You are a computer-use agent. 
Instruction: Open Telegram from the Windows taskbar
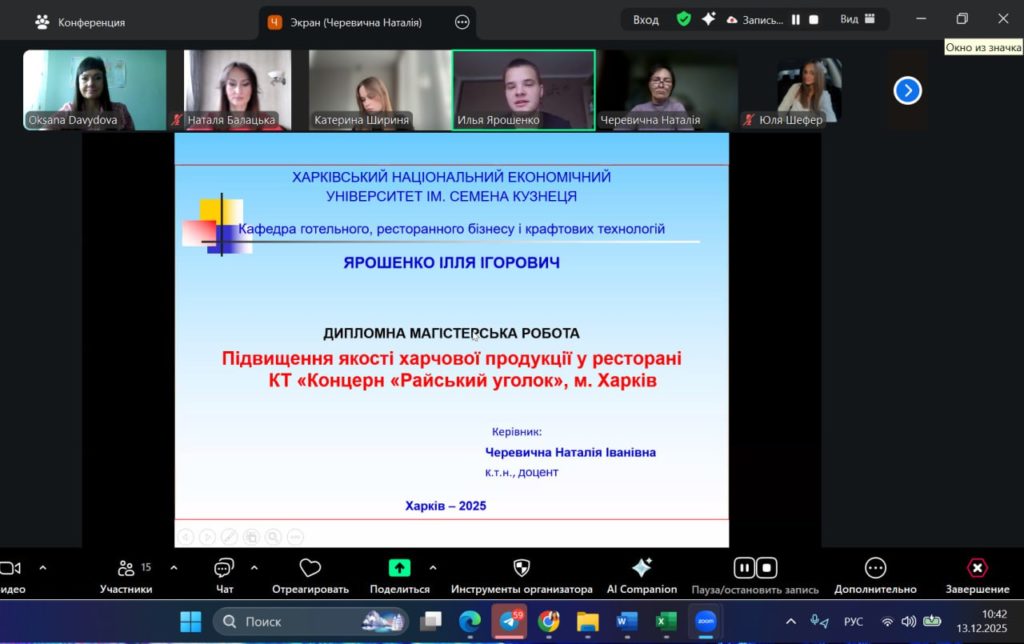[510, 621]
